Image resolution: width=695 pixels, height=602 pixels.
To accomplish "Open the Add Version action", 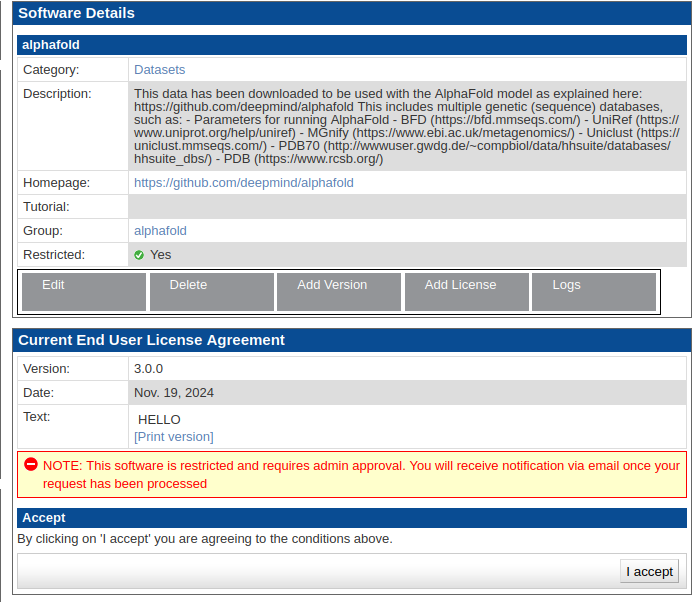I will point(338,291).
